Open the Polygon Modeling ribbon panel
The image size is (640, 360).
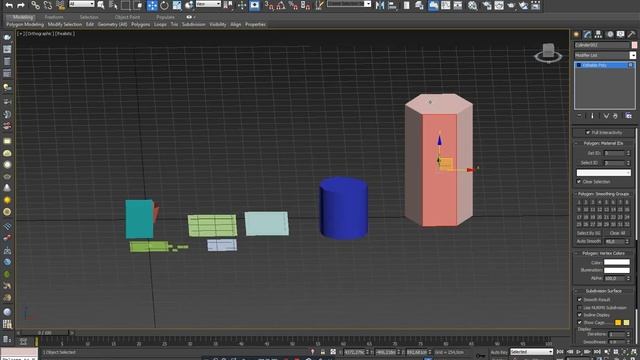25,24
